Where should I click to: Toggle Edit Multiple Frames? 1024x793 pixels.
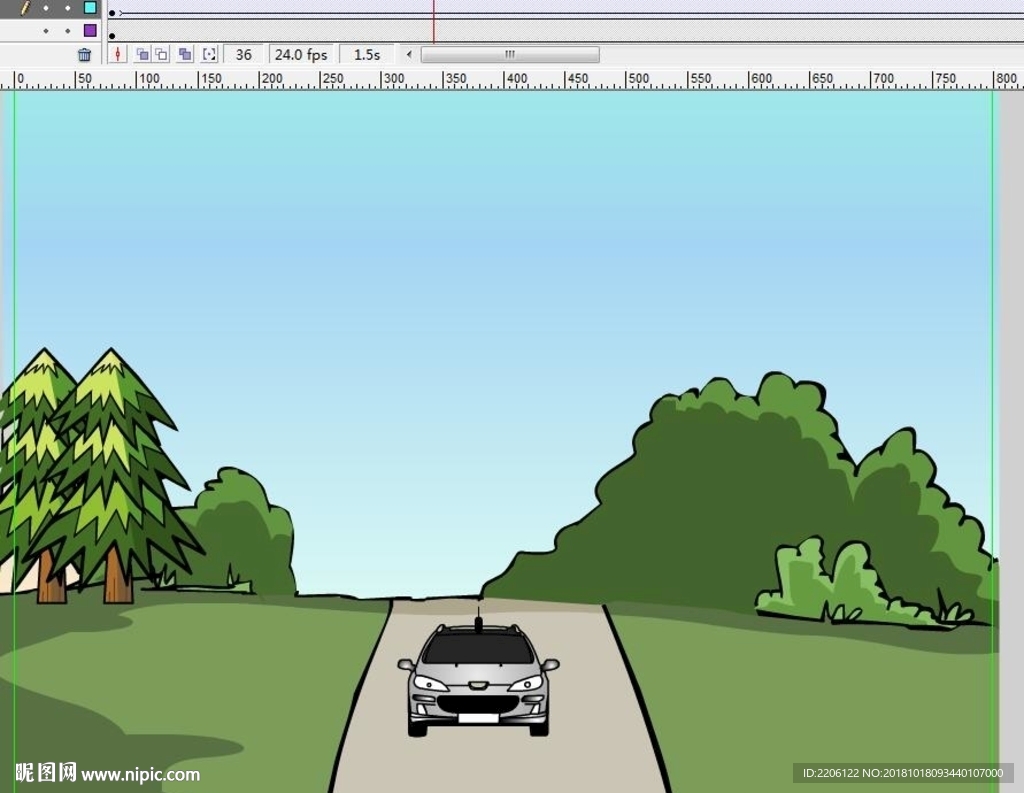click(185, 54)
